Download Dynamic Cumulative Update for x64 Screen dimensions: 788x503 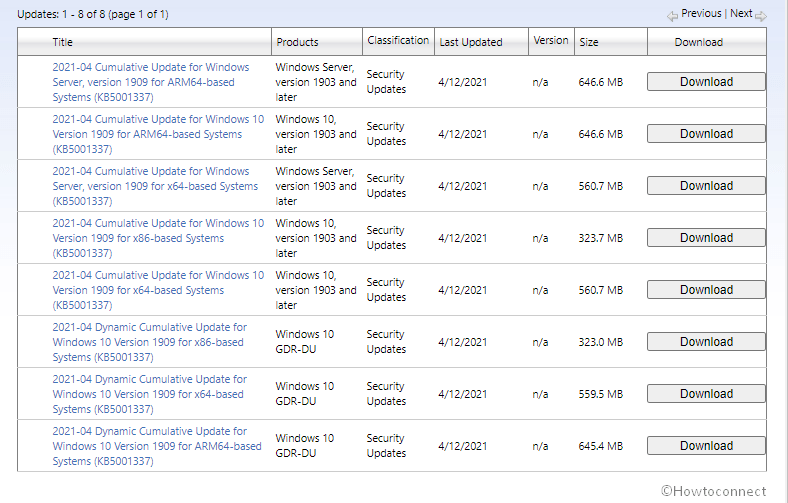click(x=706, y=394)
